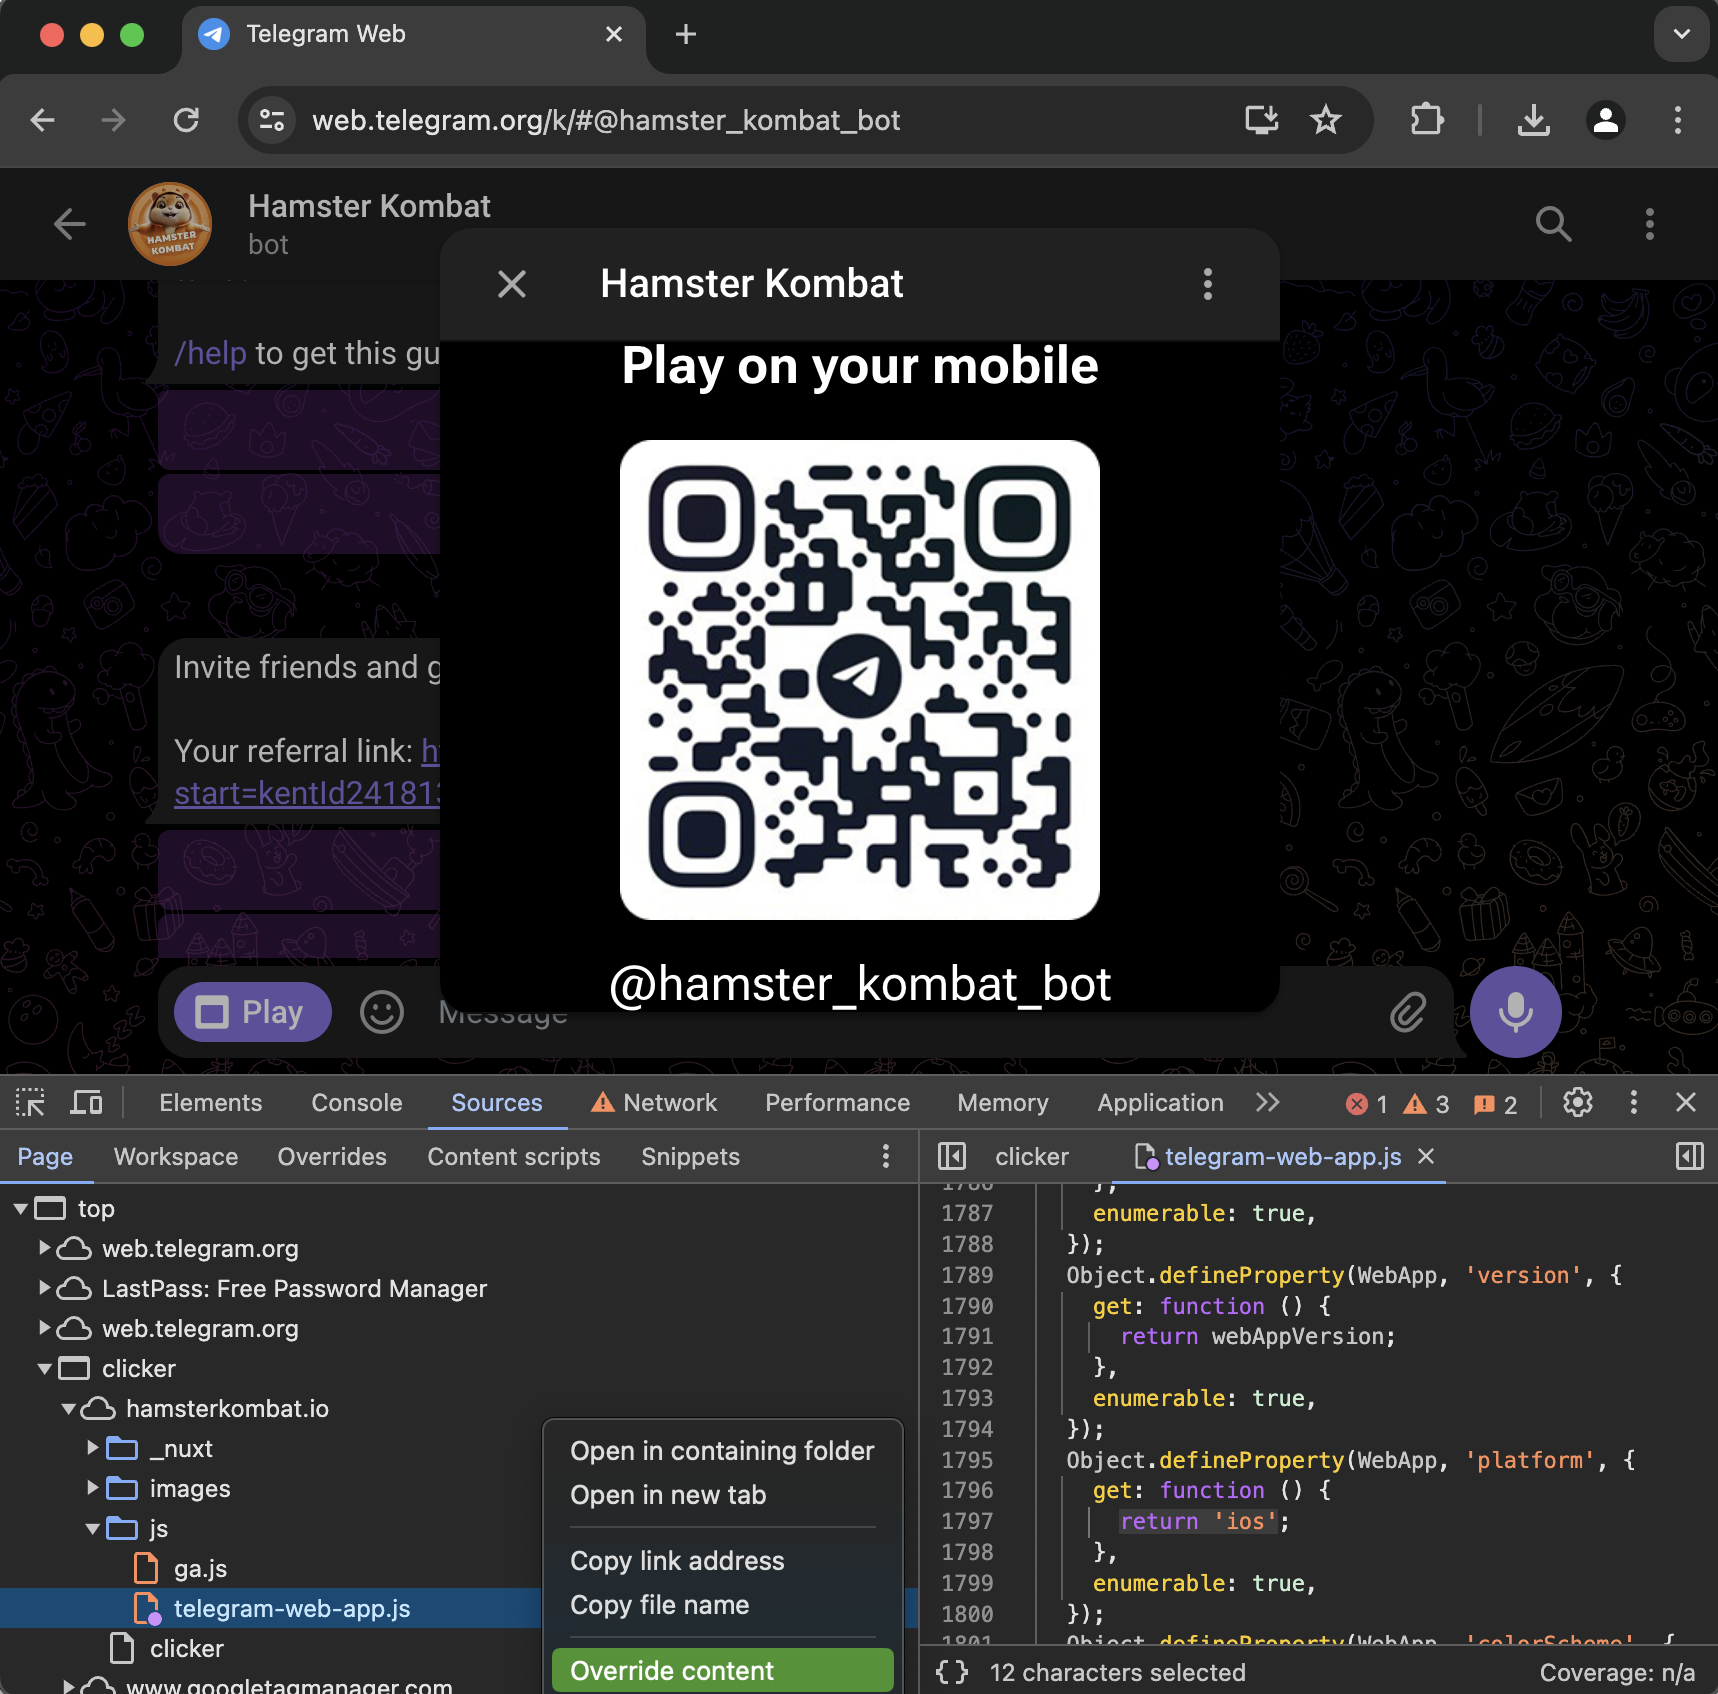Switch to the Workspace sources tab

click(176, 1157)
